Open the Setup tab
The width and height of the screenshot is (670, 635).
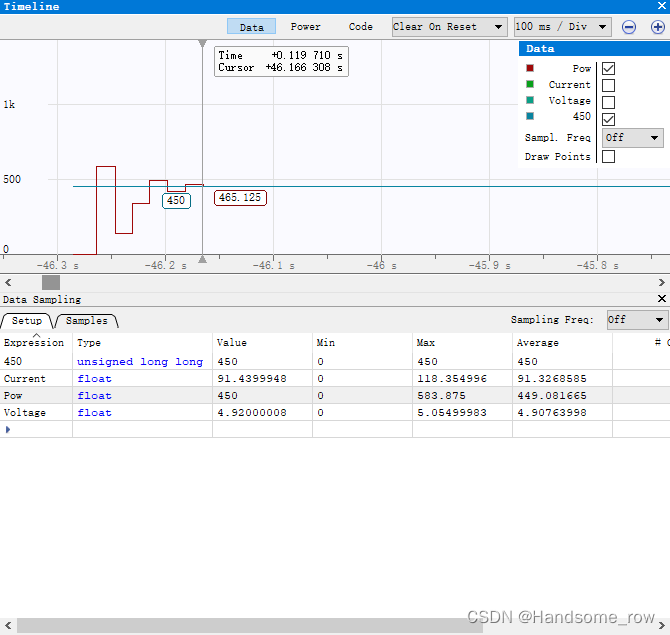point(27,321)
